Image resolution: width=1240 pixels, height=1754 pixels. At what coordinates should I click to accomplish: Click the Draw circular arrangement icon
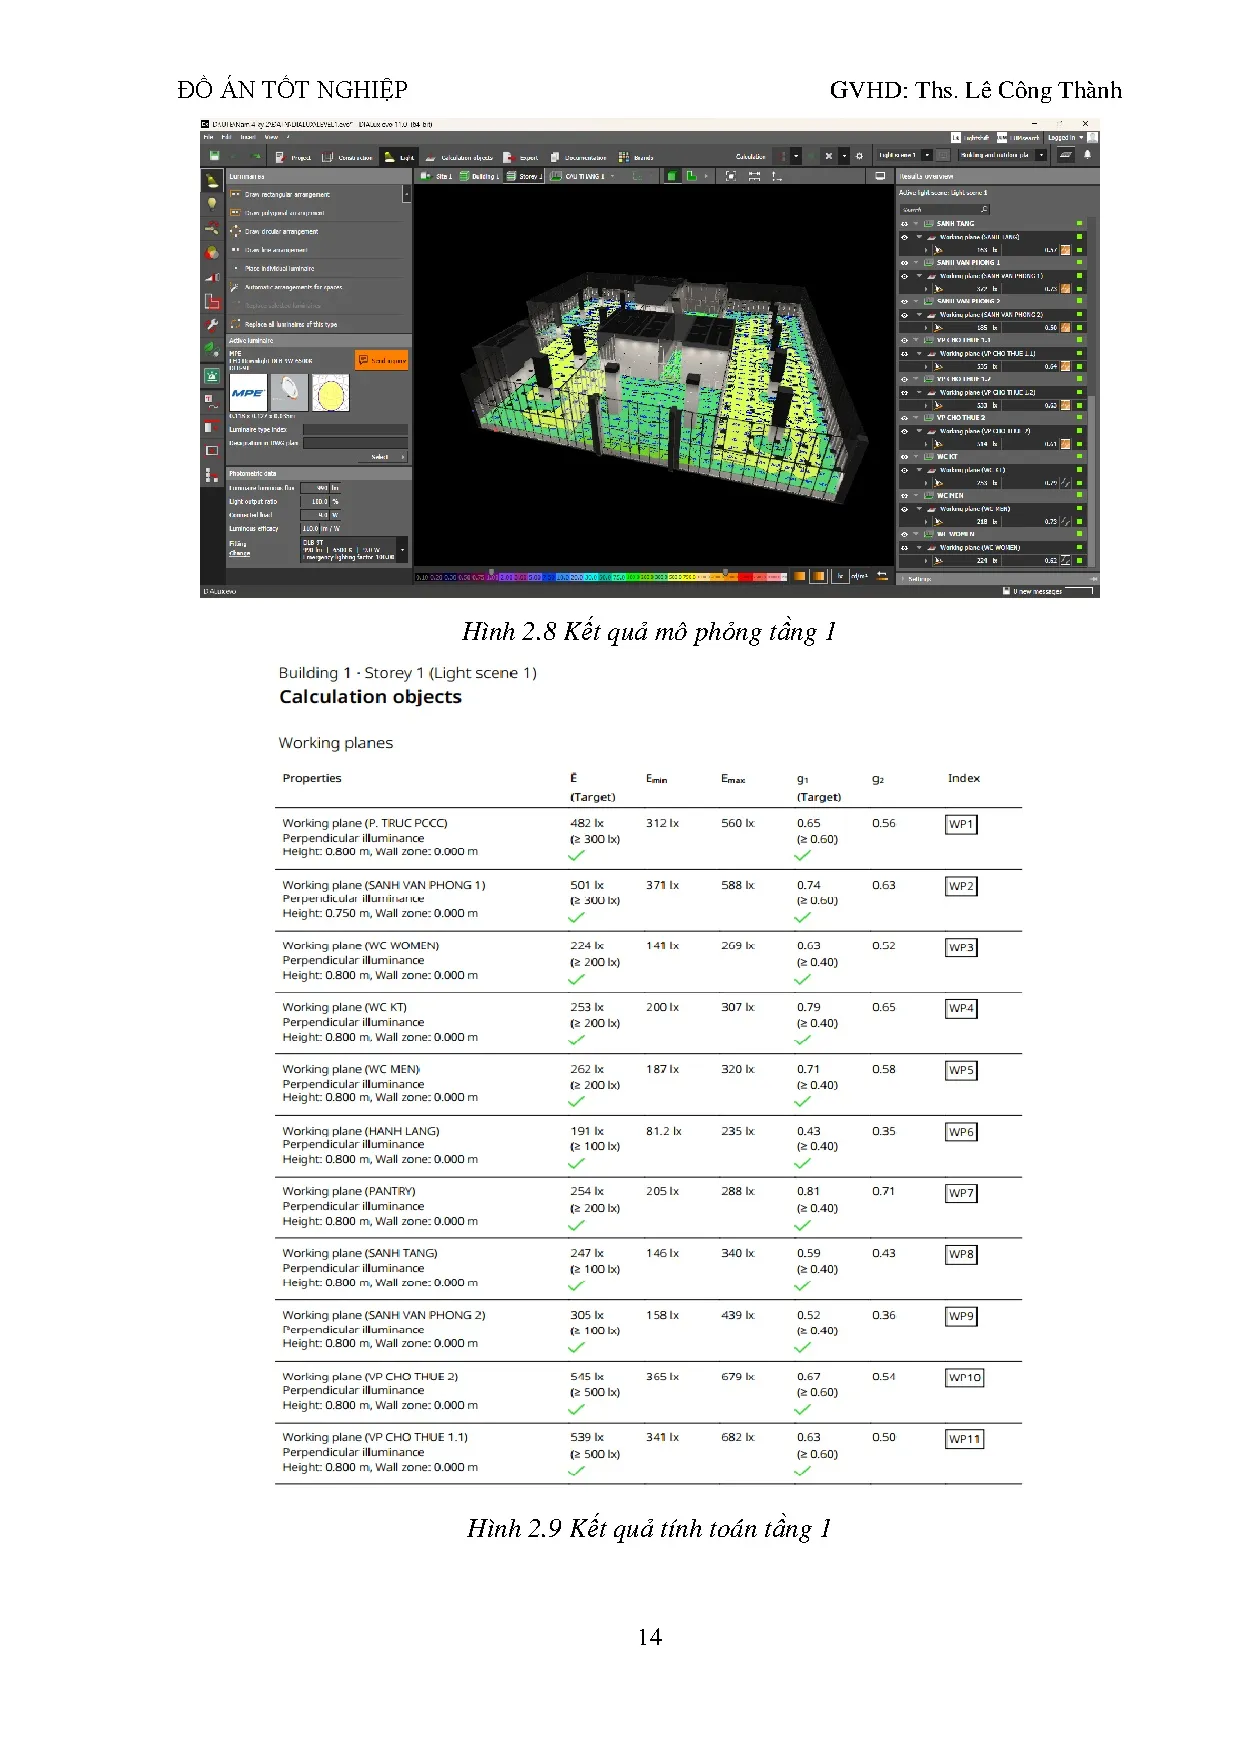coord(236,231)
